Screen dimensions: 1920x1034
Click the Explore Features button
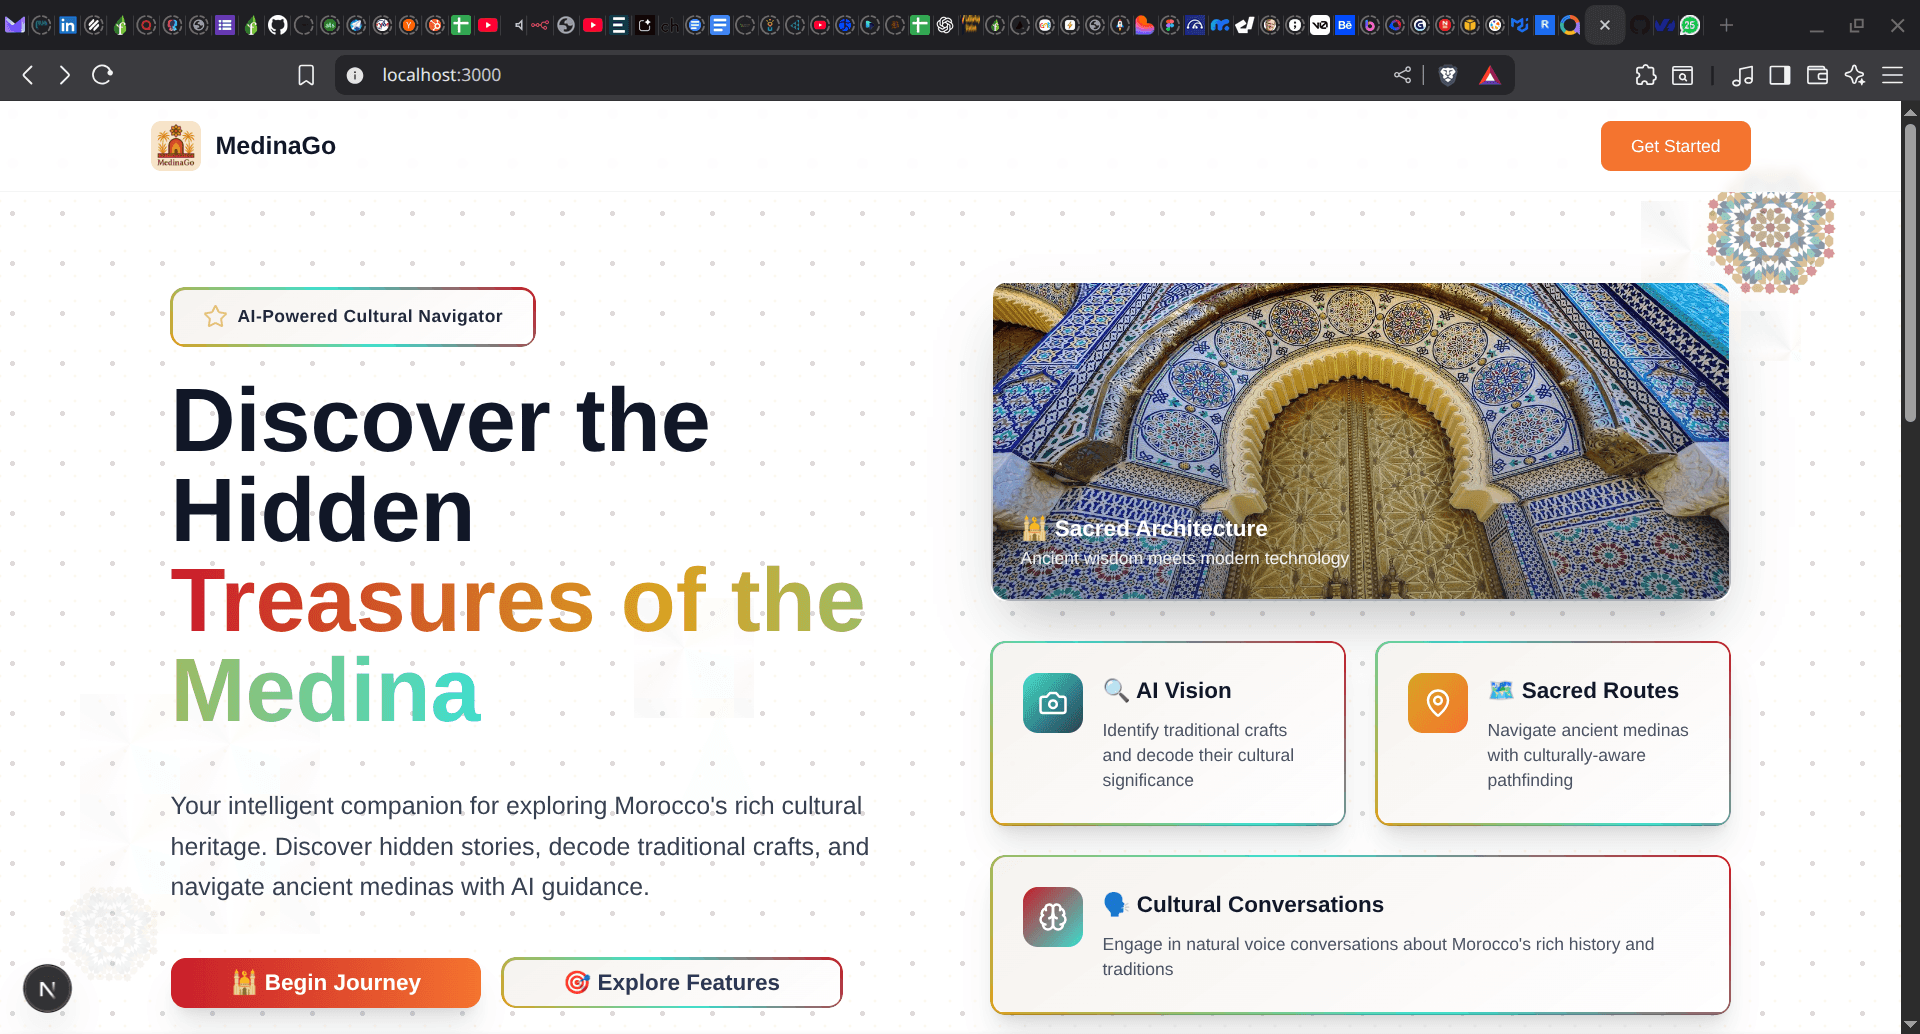[x=671, y=982]
